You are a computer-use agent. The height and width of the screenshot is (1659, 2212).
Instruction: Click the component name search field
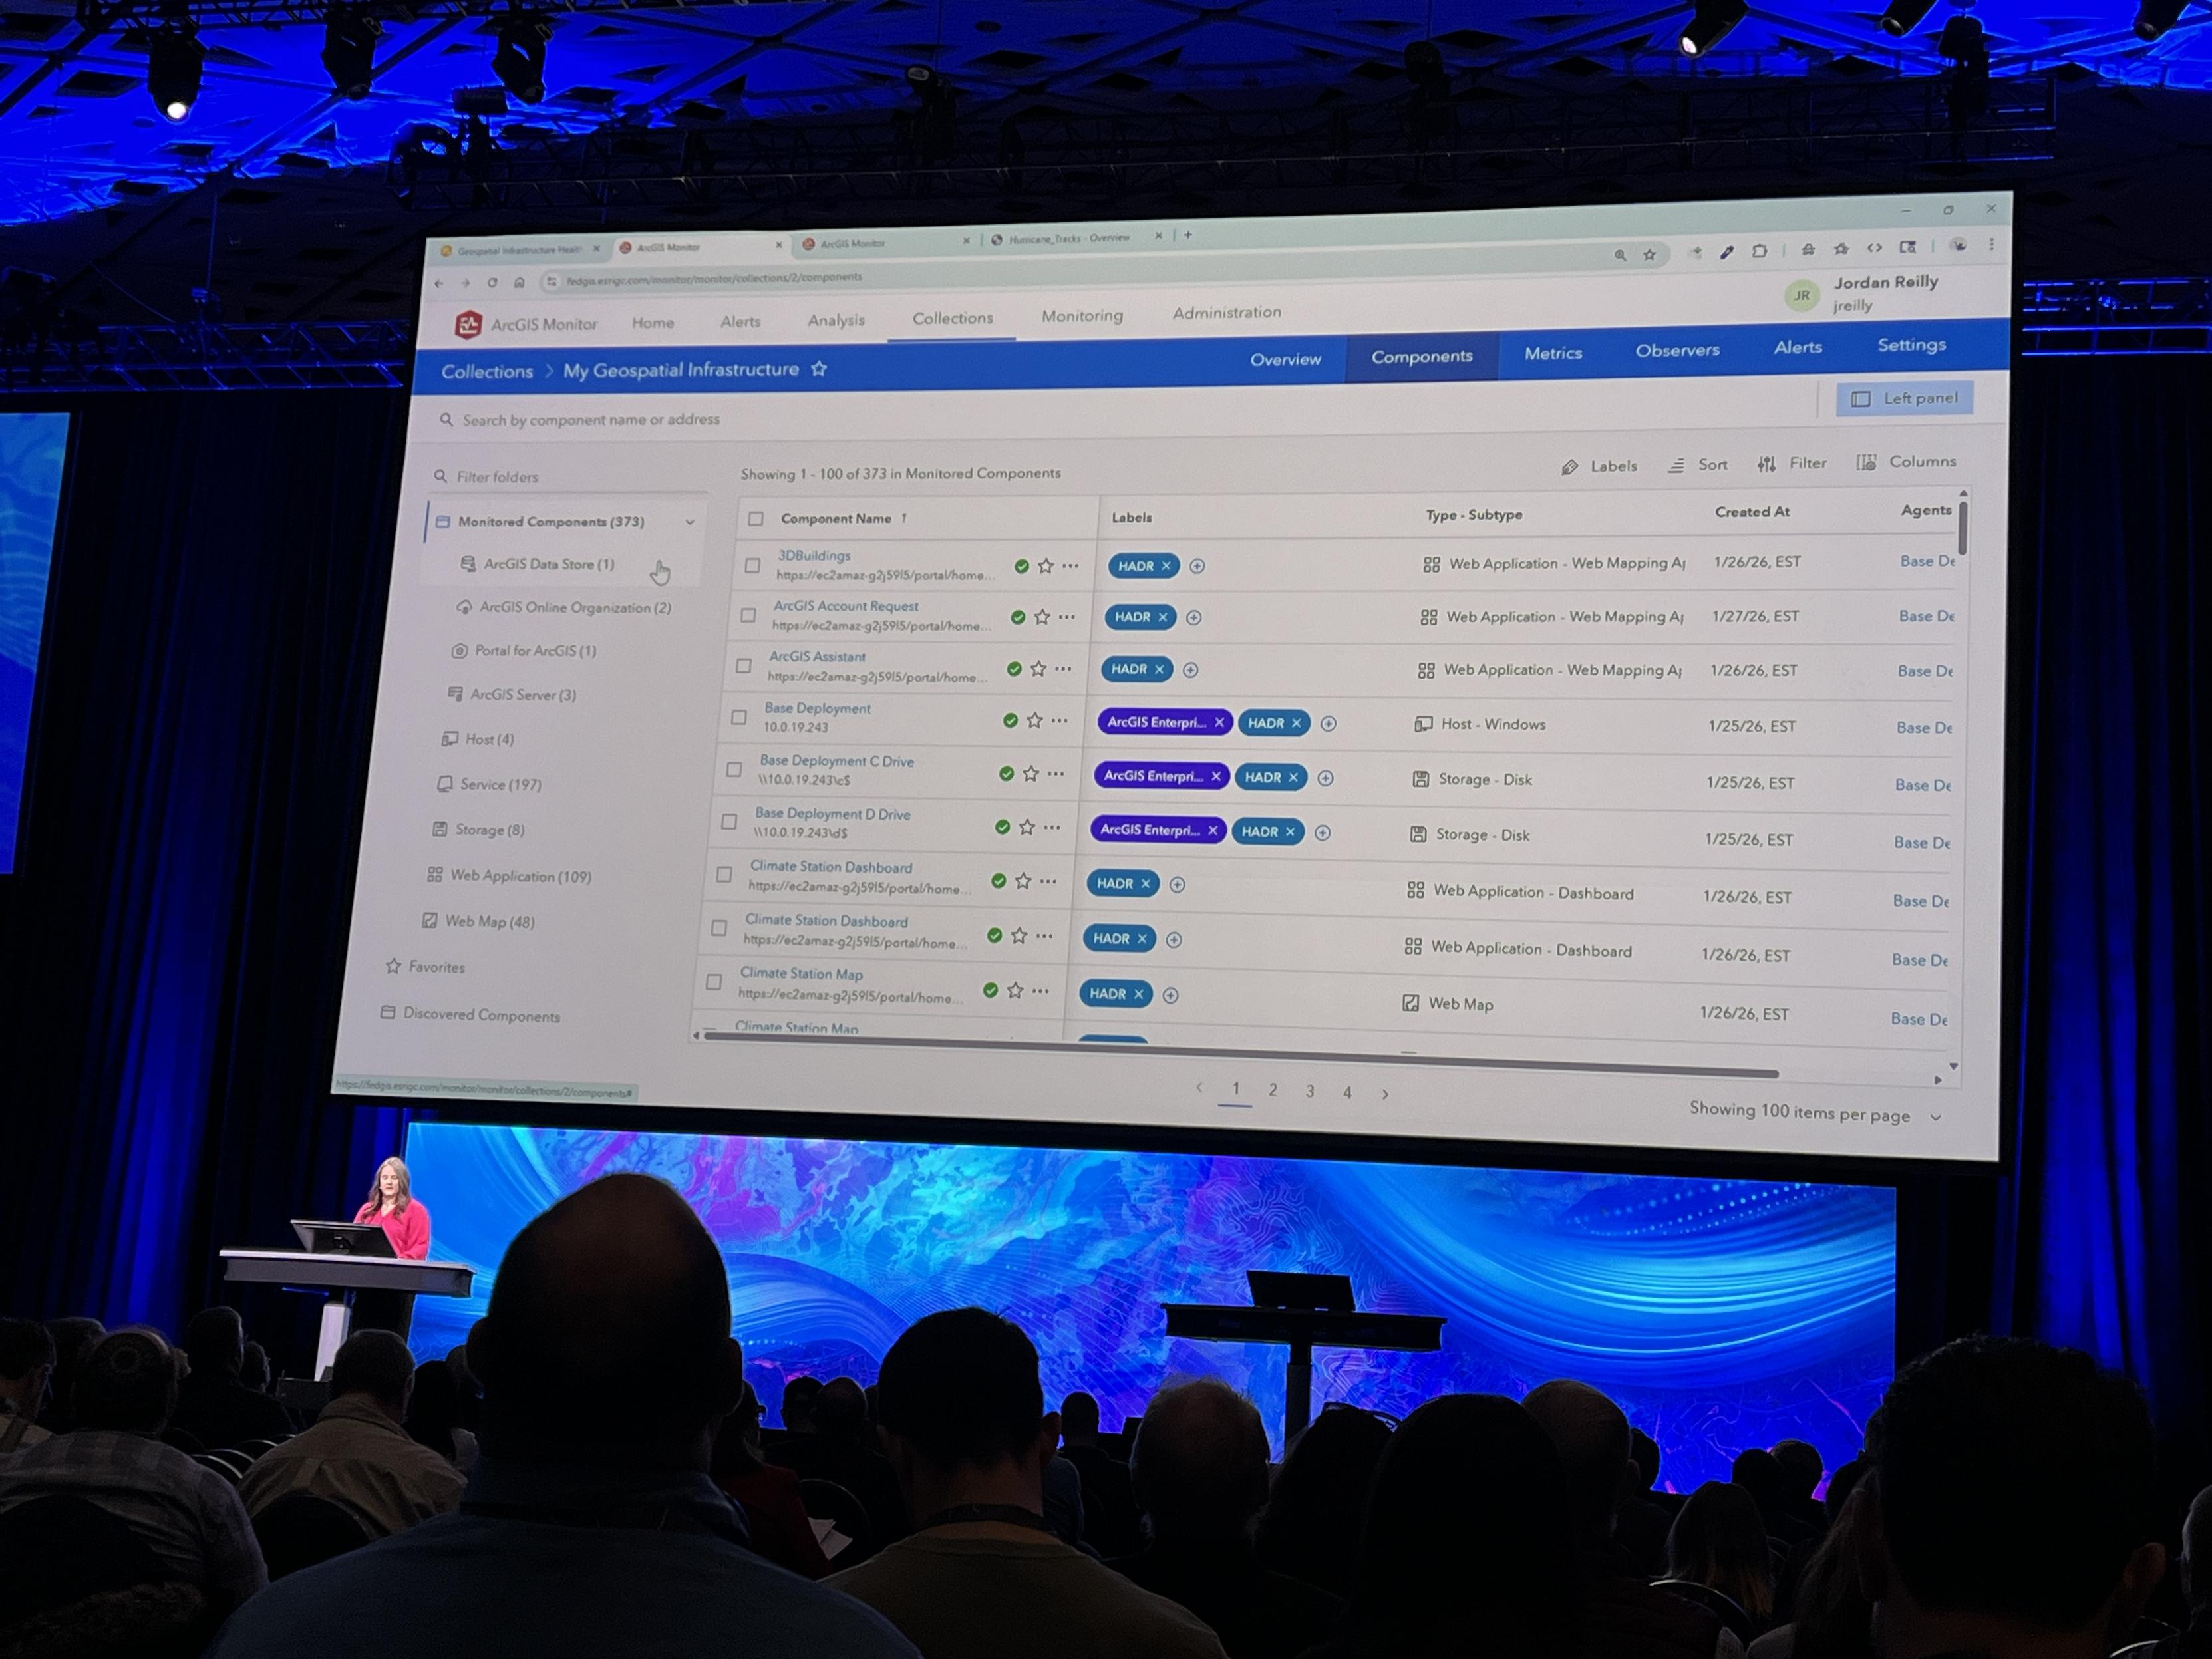pyautogui.click(x=590, y=420)
